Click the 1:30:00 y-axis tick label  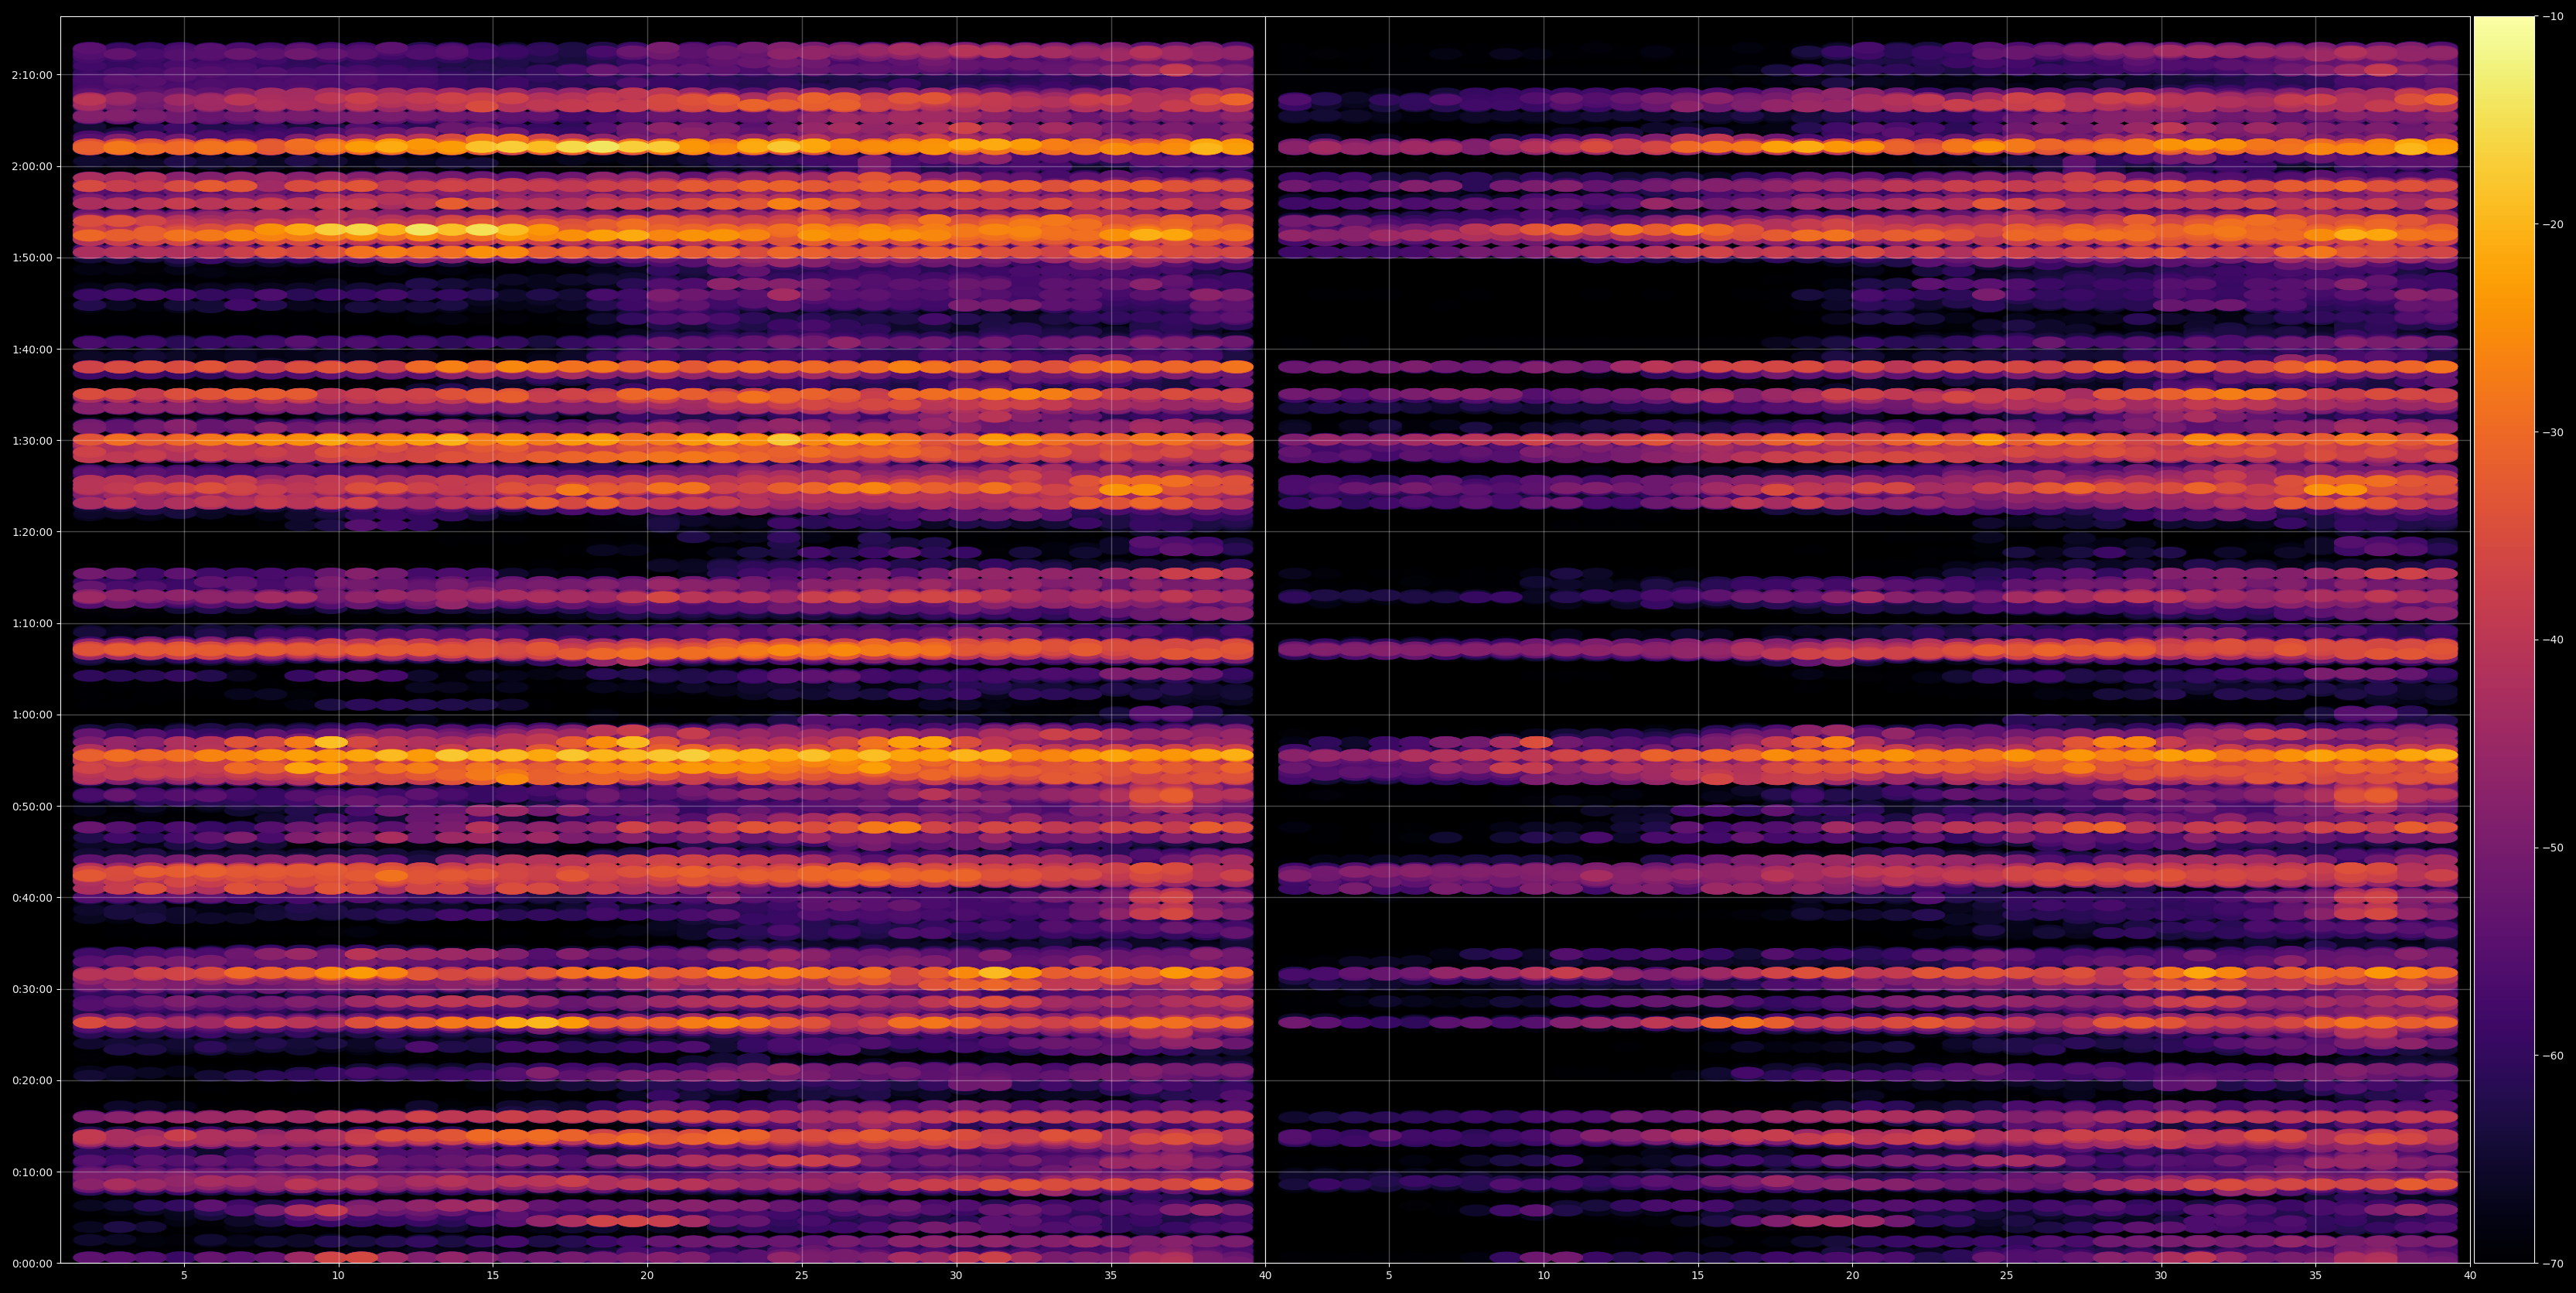[32, 440]
